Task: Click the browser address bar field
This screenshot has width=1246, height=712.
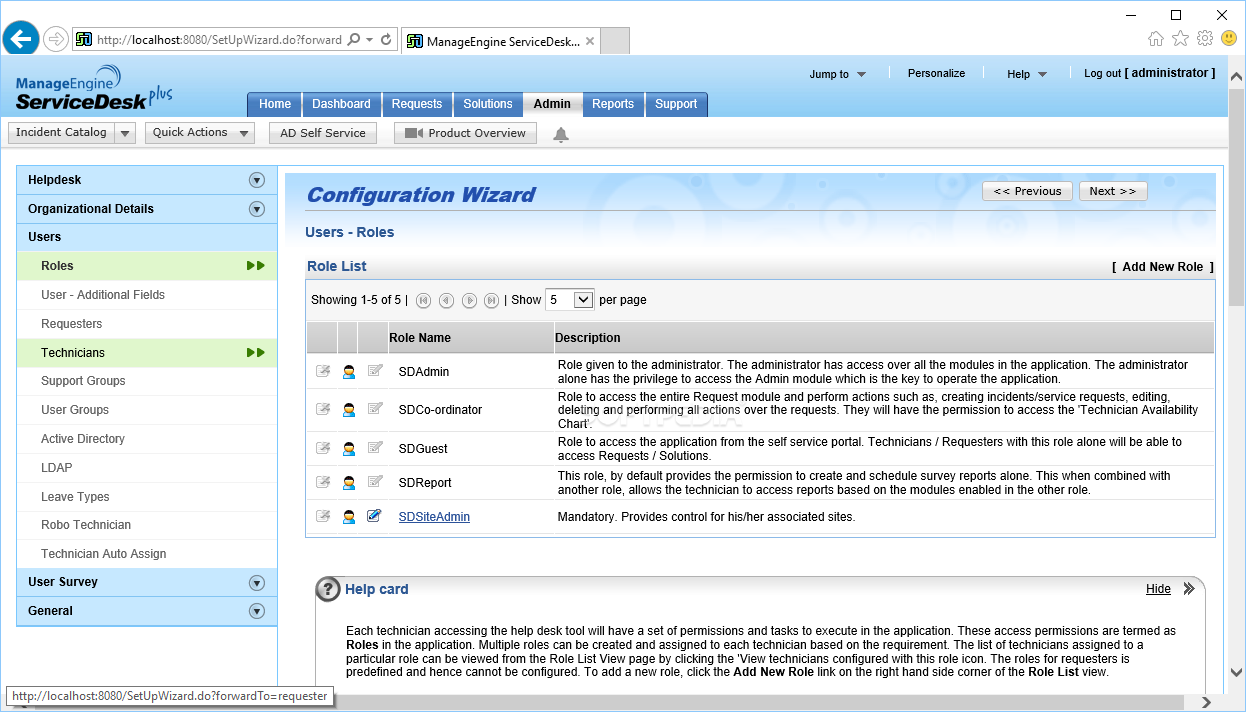Action: pyautogui.click(x=218, y=40)
